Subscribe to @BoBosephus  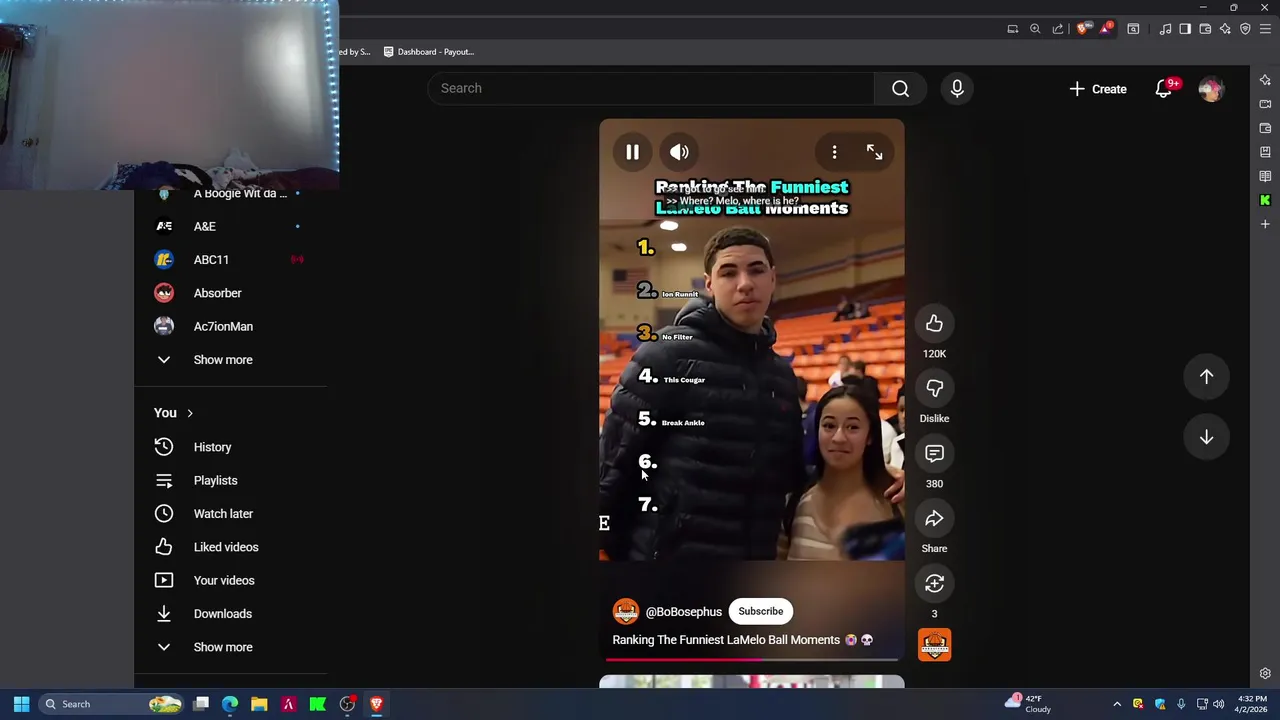tap(760, 611)
